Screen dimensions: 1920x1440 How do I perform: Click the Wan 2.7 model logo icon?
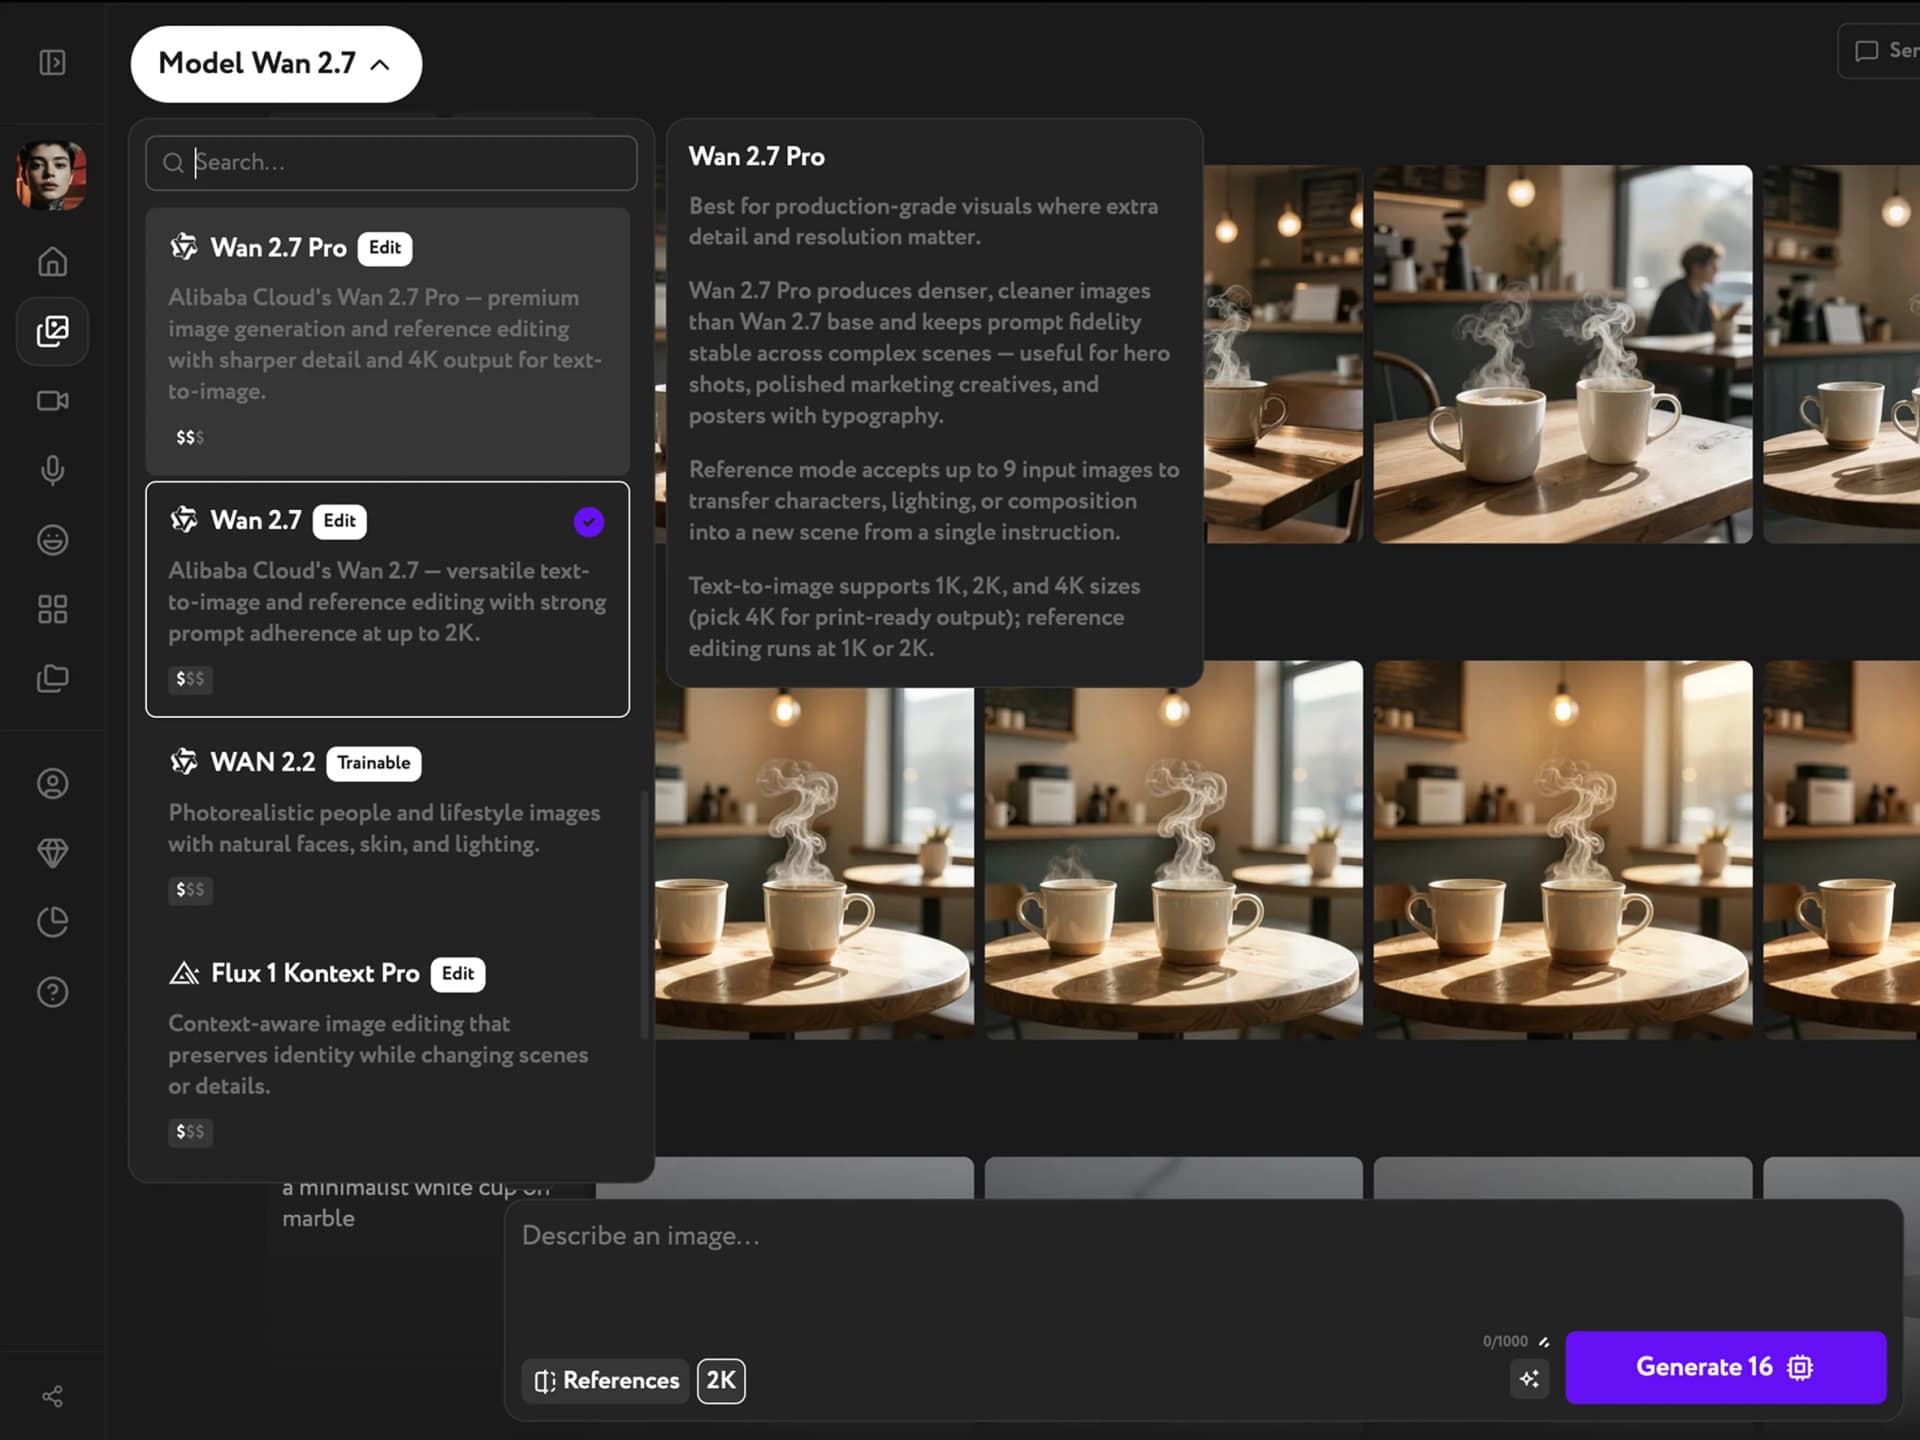[184, 520]
